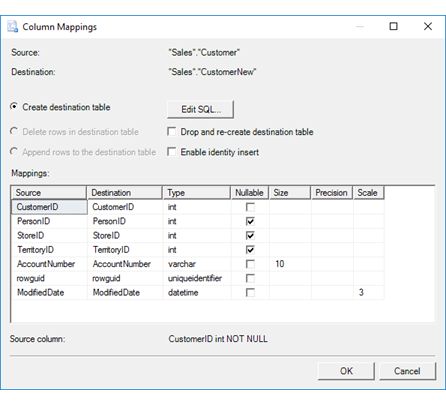Click the Scale column header
The width and height of the screenshot is (446, 405).
(369, 193)
